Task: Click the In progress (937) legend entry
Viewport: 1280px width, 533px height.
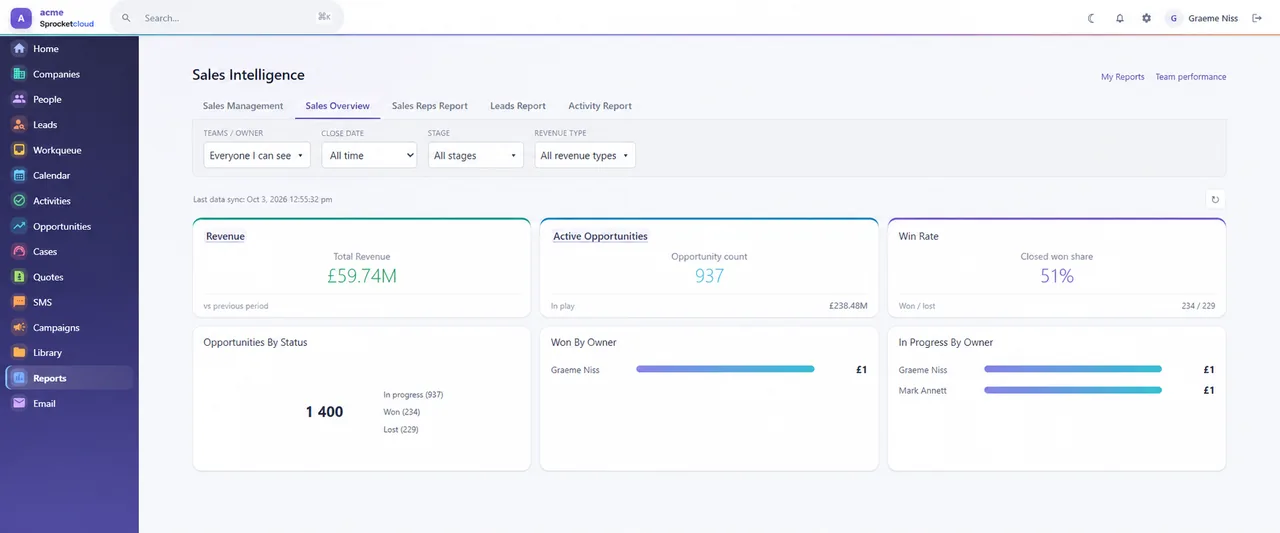Action: click(x=413, y=395)
